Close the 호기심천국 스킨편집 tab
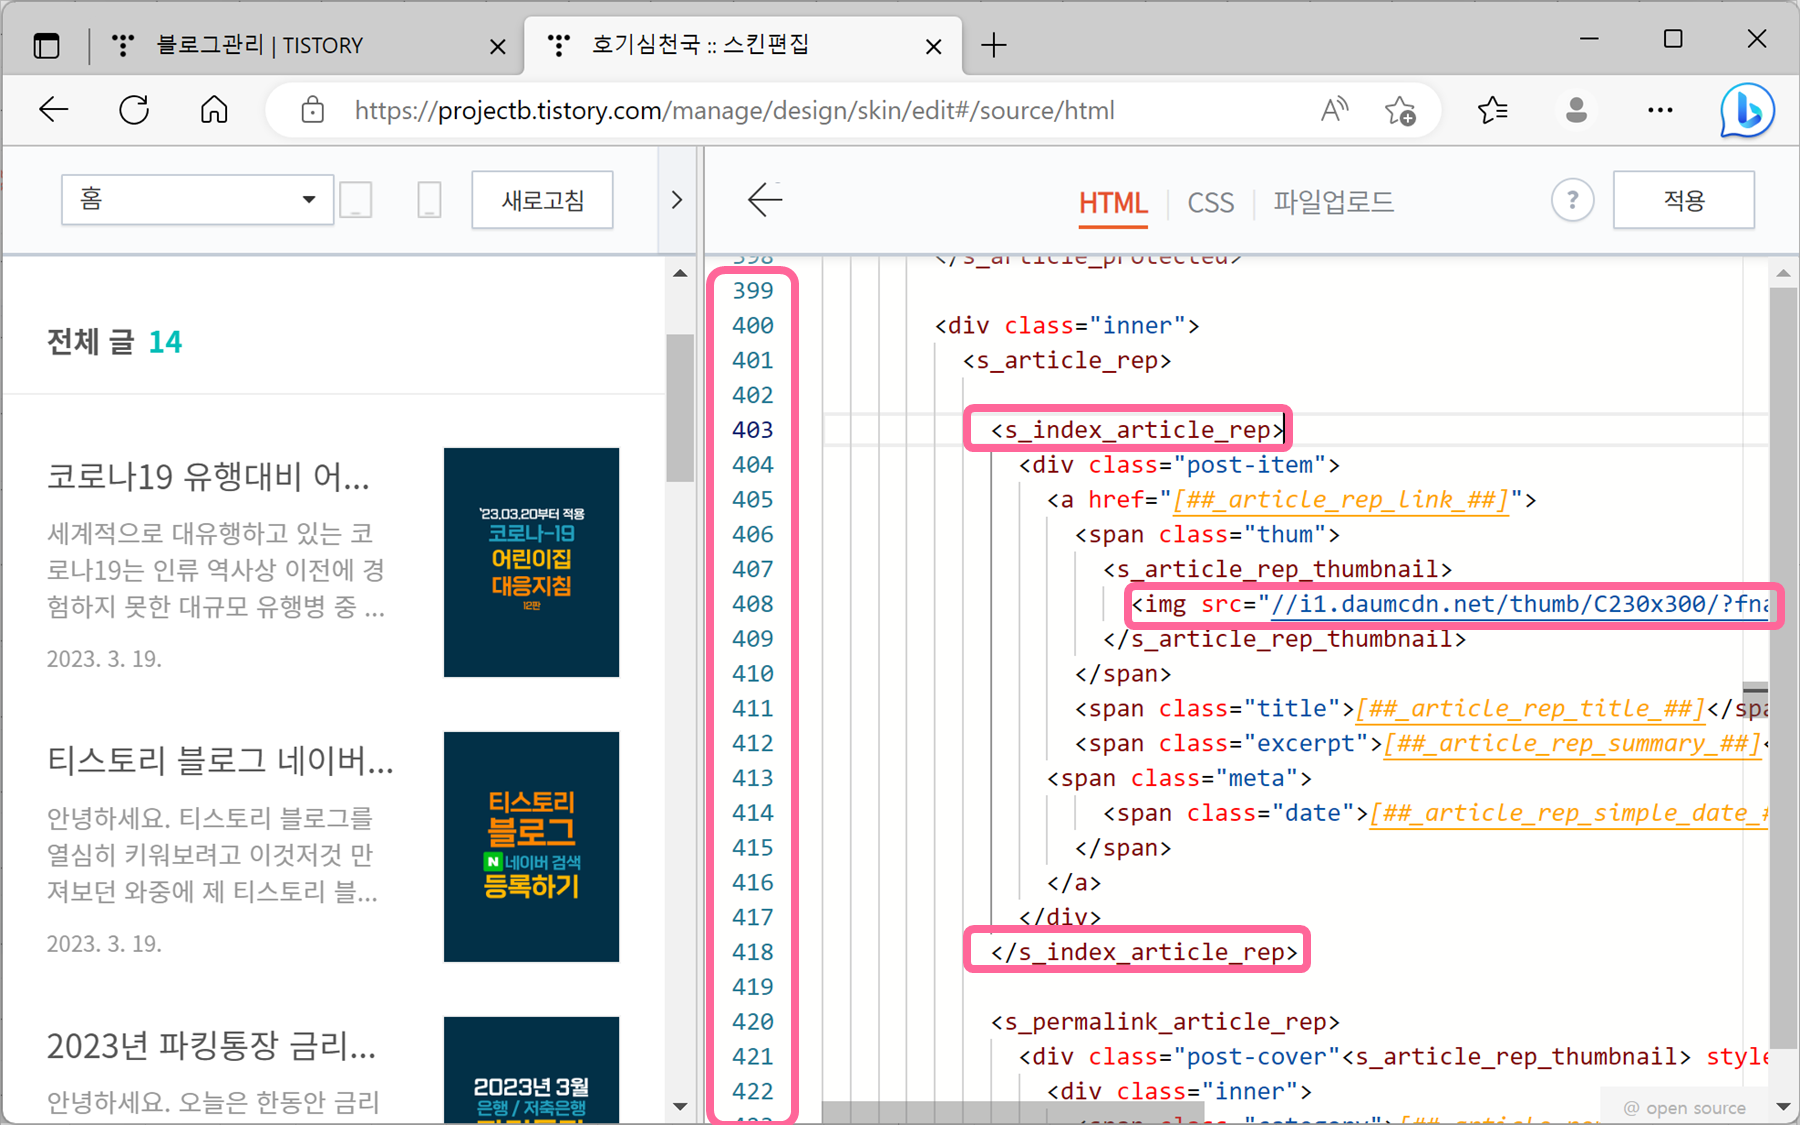Image resolution: width=1800 pixels, height=1125 pixels. (x=933, y=46)
